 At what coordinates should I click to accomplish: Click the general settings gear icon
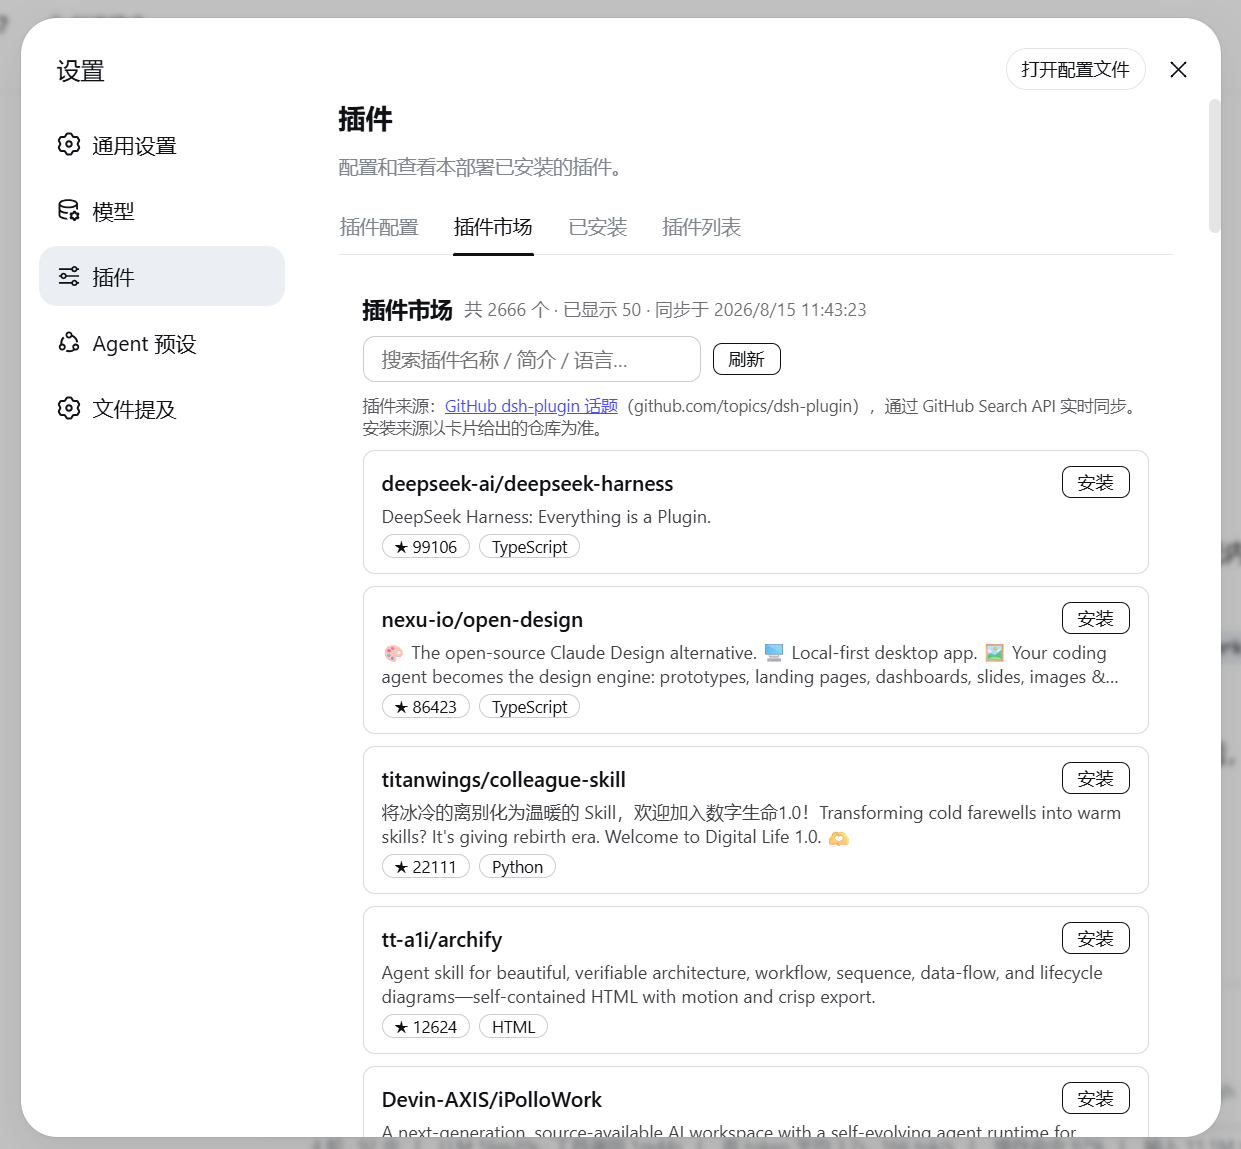pos(69,144)
